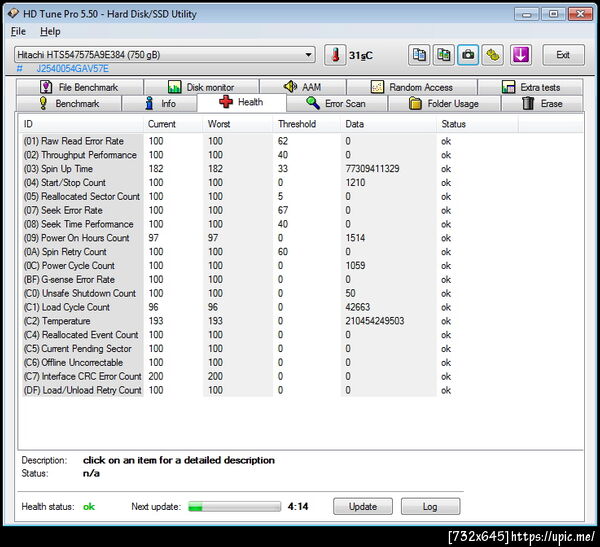Click the Power On Hours data value 1514

[355, 238]
